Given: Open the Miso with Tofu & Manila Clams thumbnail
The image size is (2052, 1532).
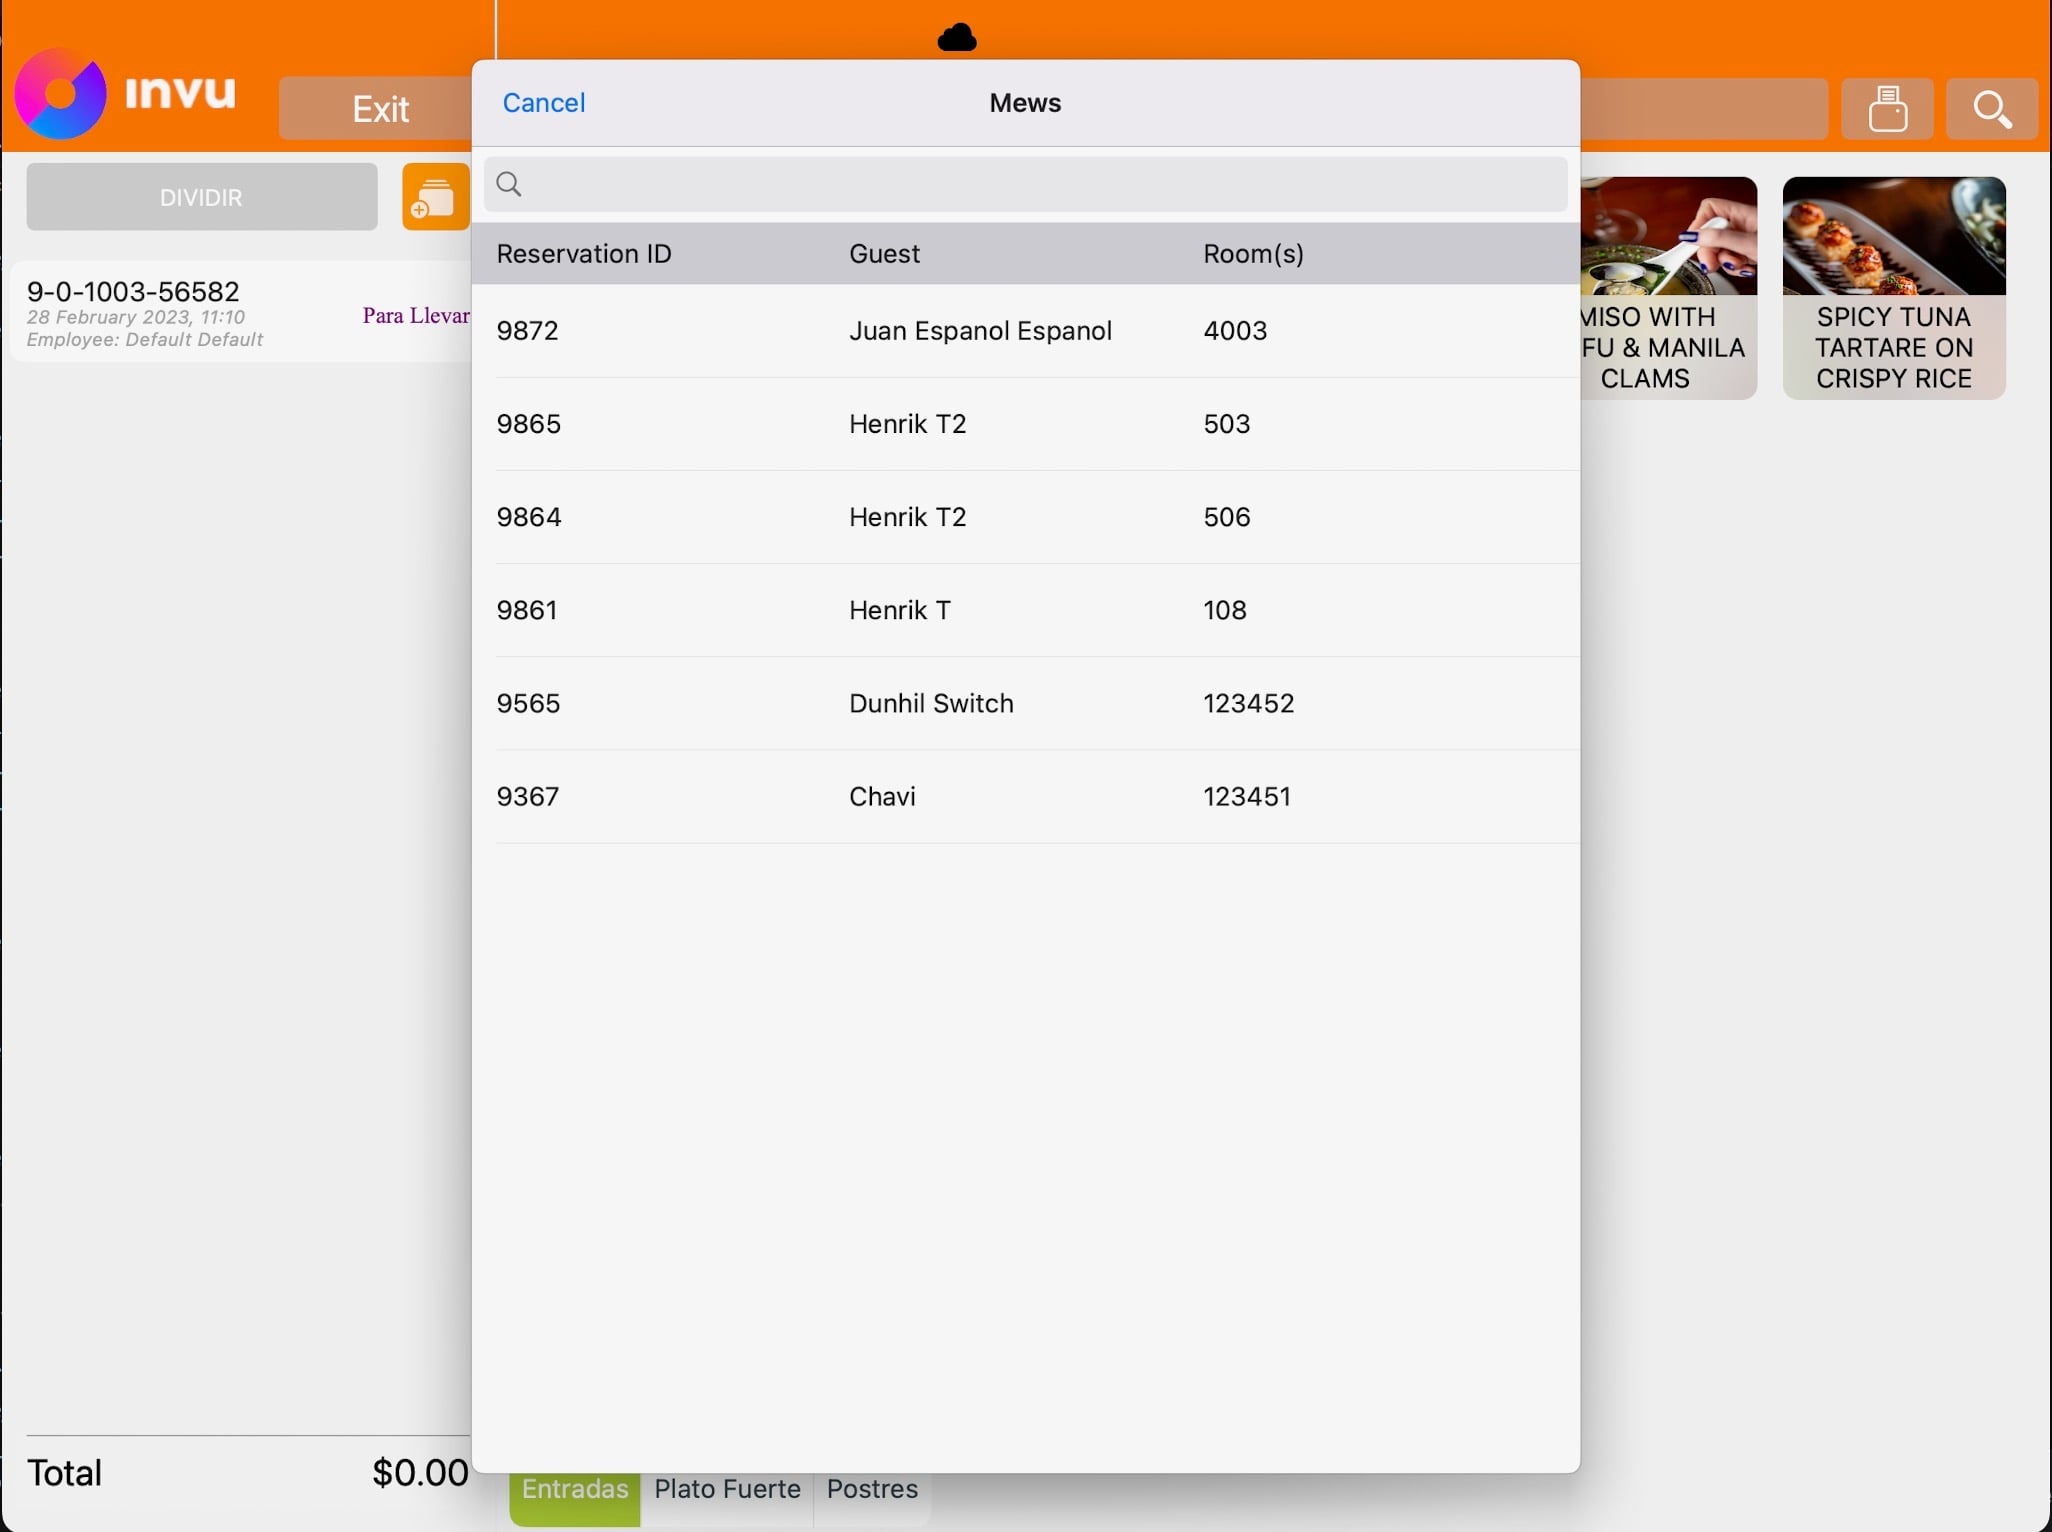Looking at the screenshot, I should [x=1669, y=289].
